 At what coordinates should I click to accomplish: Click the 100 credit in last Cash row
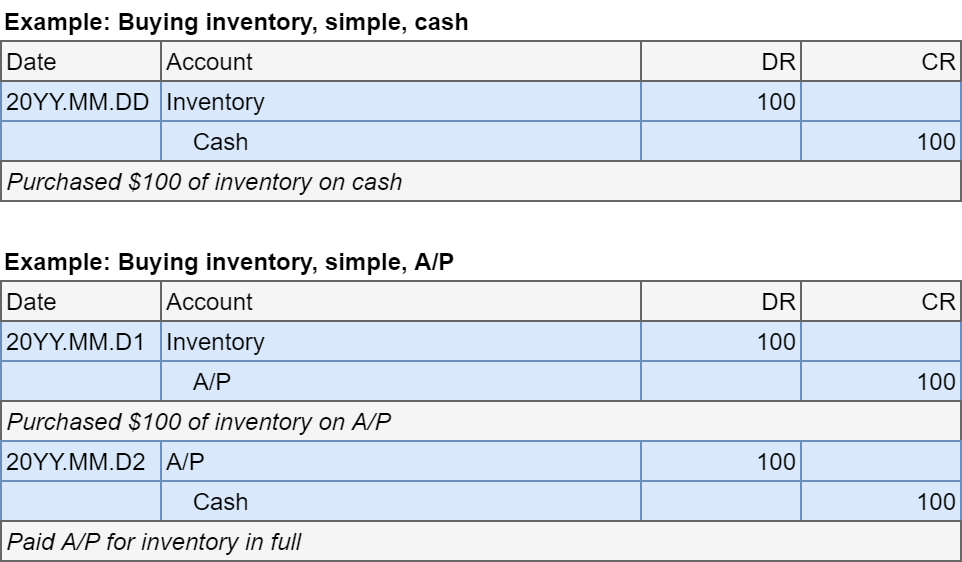(x=936, y=502)
